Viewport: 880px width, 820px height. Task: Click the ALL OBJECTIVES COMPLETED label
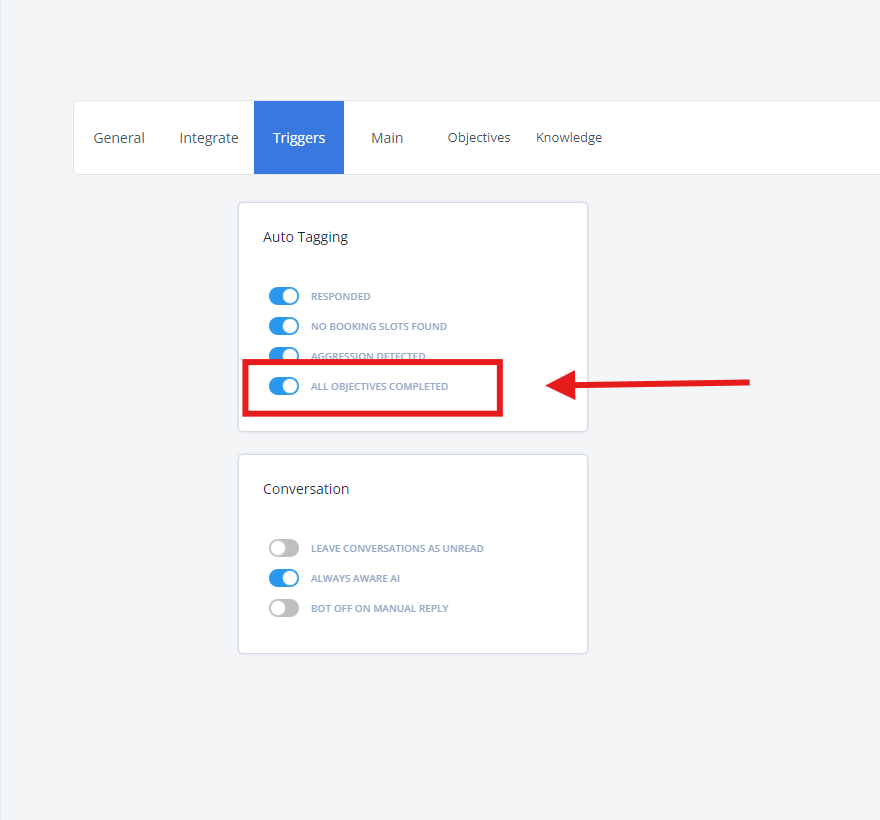click(x=379, y=387)
